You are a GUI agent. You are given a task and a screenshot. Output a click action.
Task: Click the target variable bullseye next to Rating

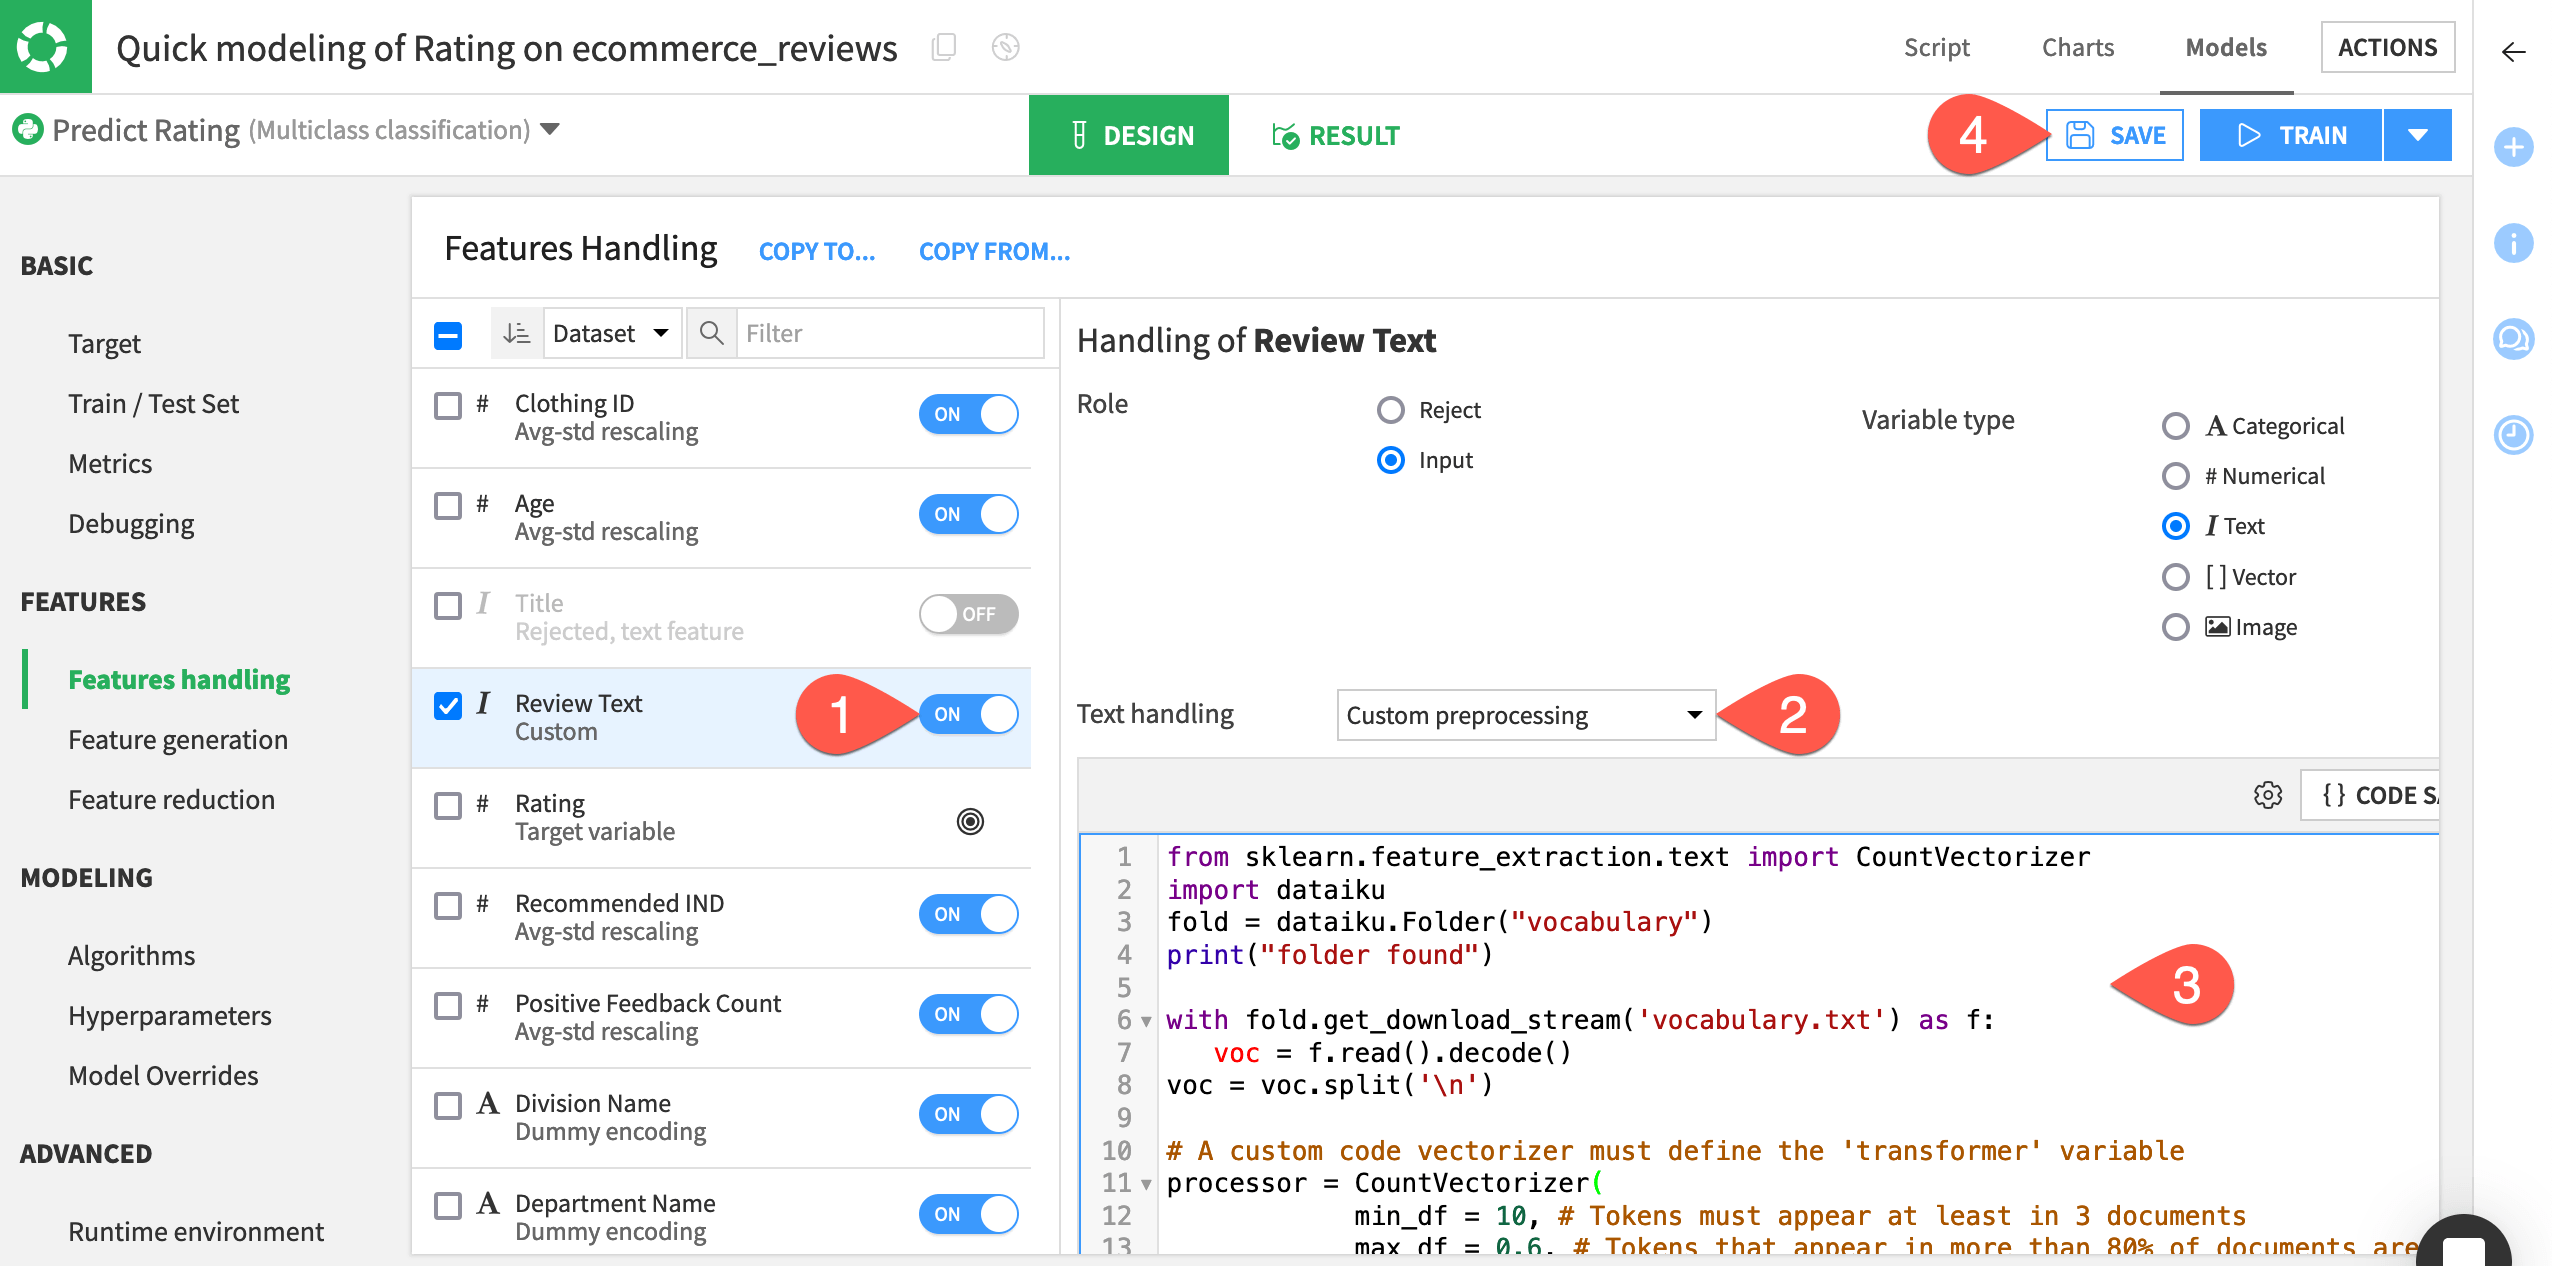968,821
